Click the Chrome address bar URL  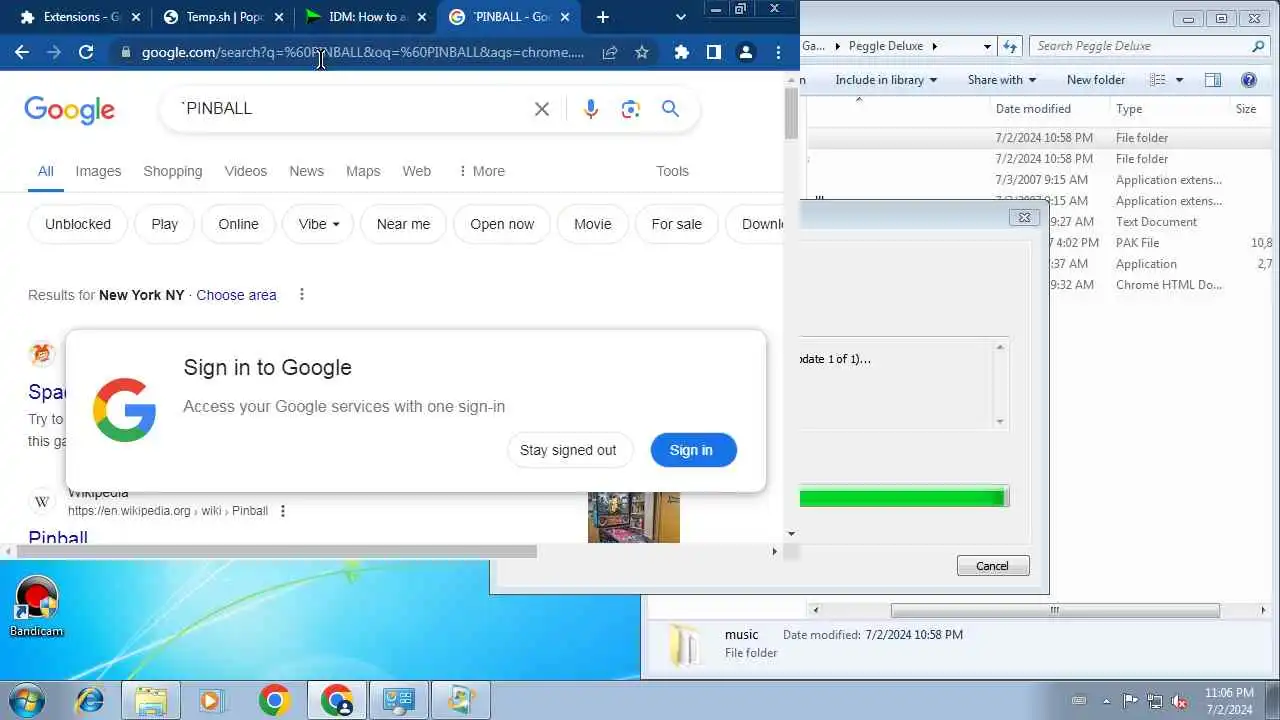coord(362,52)
